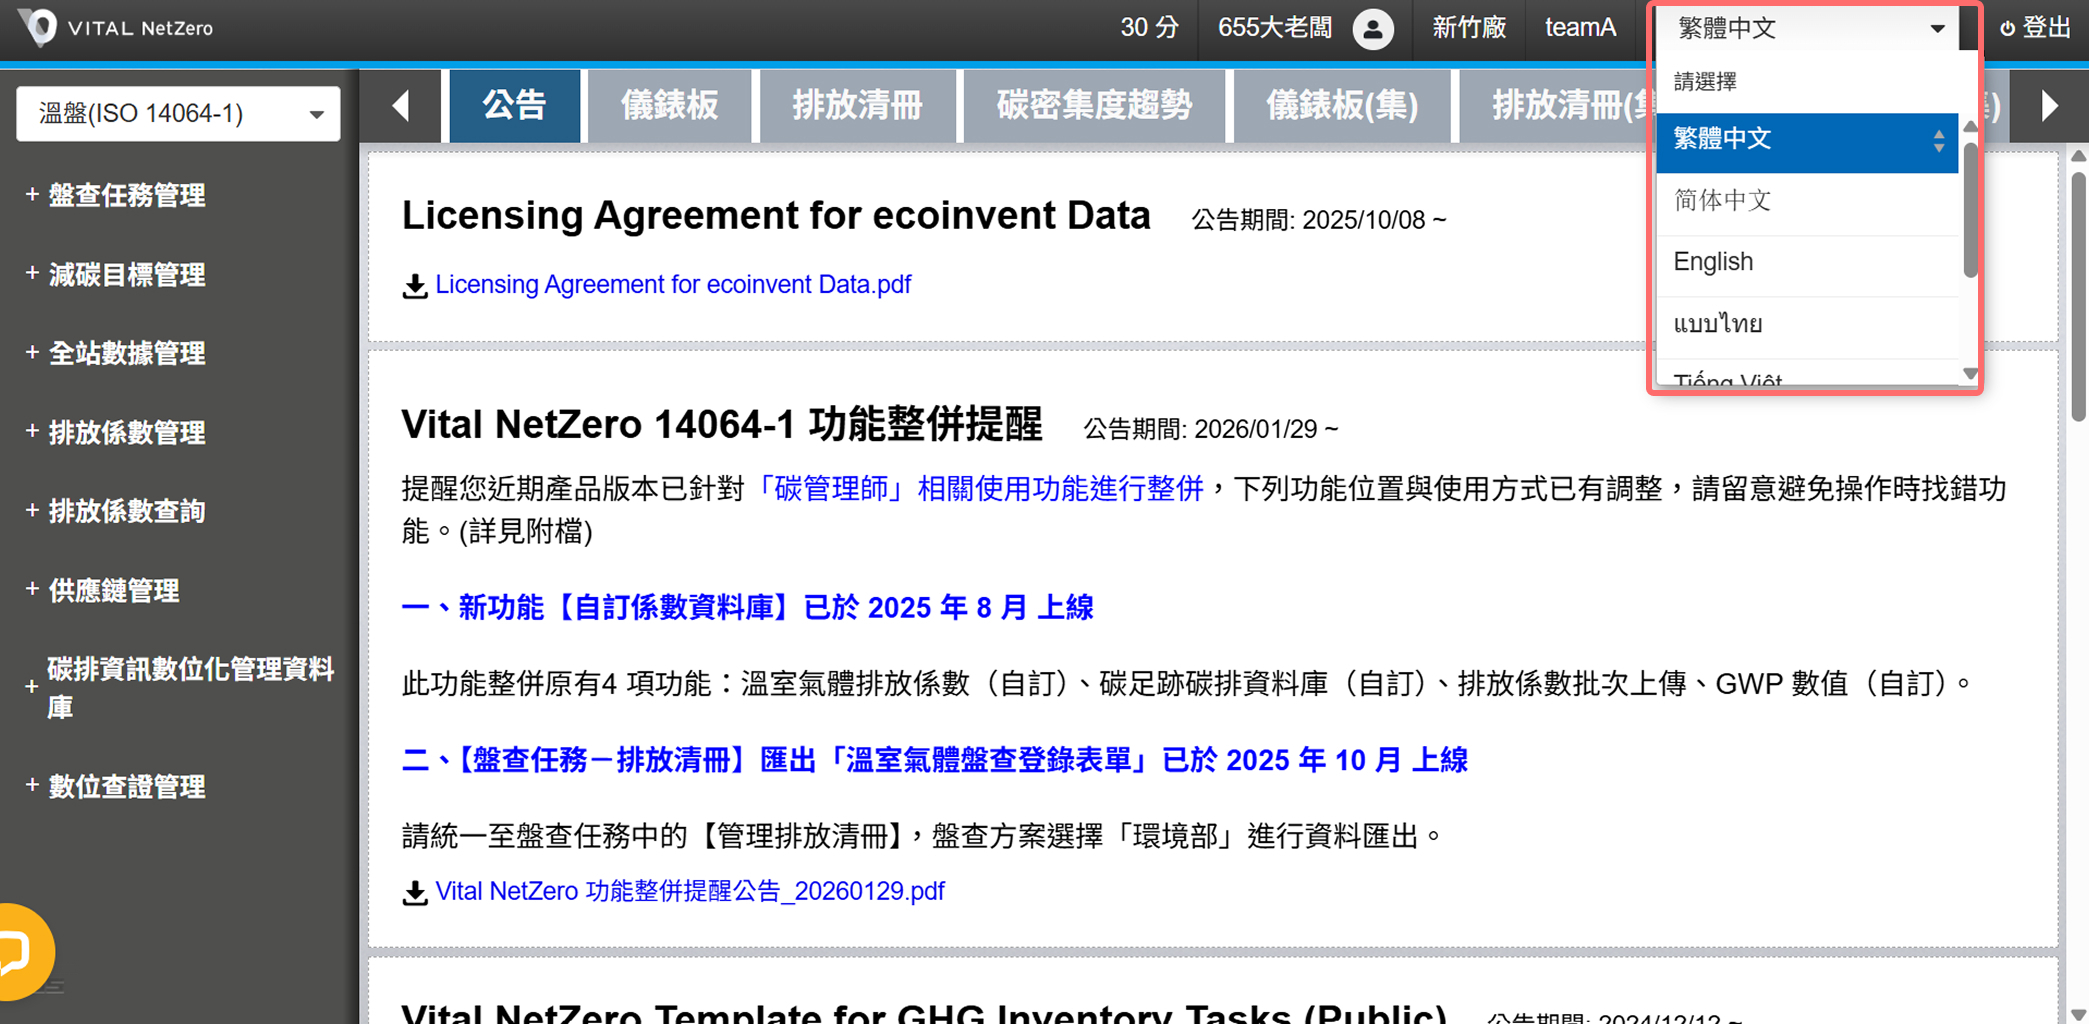Image resolution: width=2089 pixels, height=1024 pixels.
Task: Click download icon for 功能整併提醒公告 PDF
Action: pyautogui.click(x=414, y=892)
